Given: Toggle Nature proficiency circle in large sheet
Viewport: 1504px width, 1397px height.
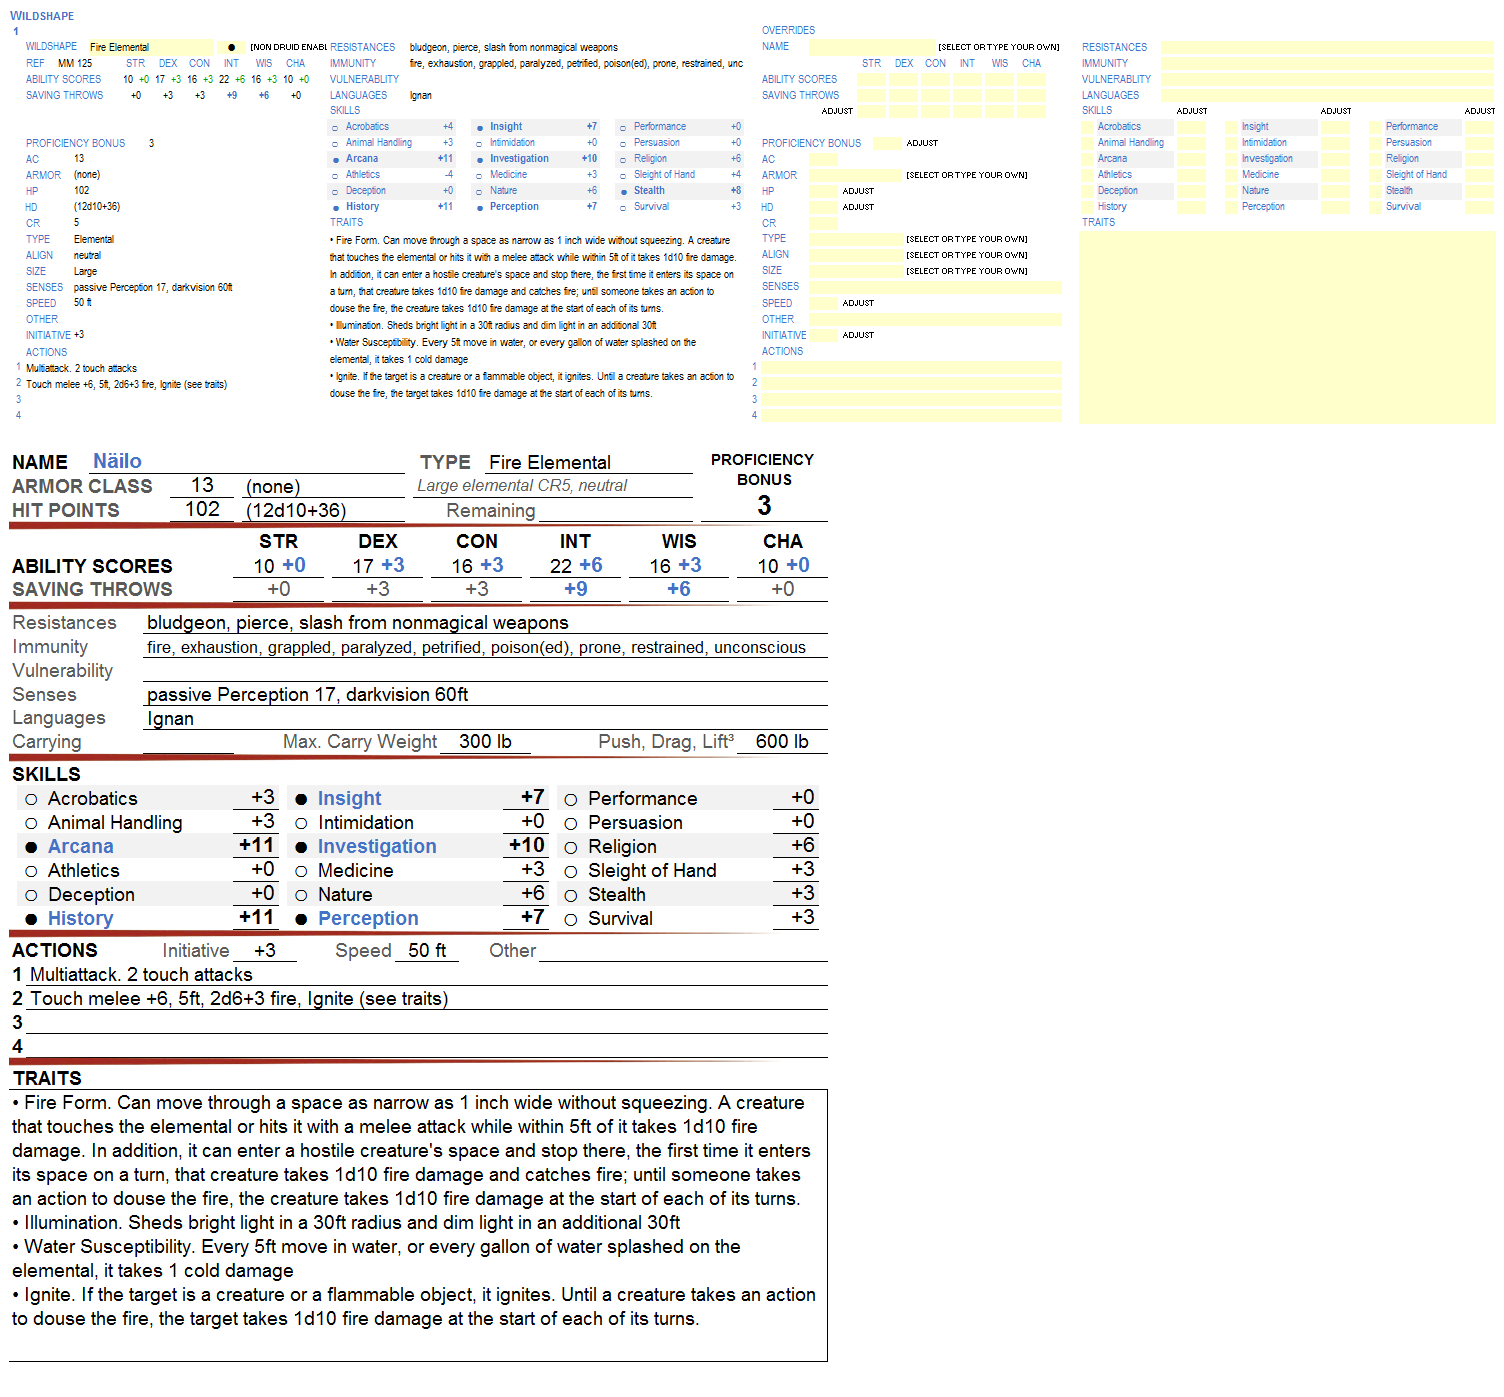Looking at the screenshot, I should pyautogui.click(x=301, y=896).
